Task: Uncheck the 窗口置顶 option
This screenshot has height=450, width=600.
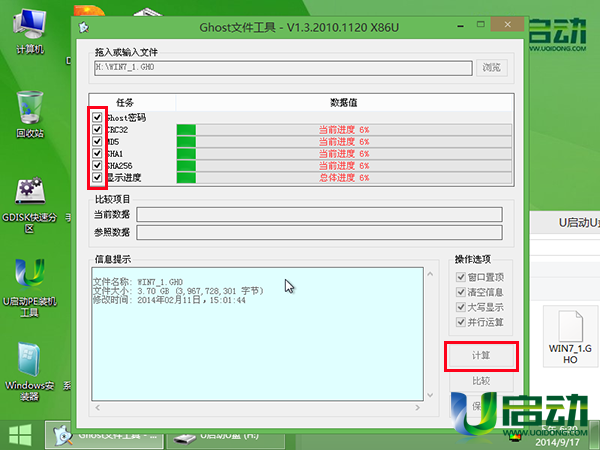Action: point(460,277)
